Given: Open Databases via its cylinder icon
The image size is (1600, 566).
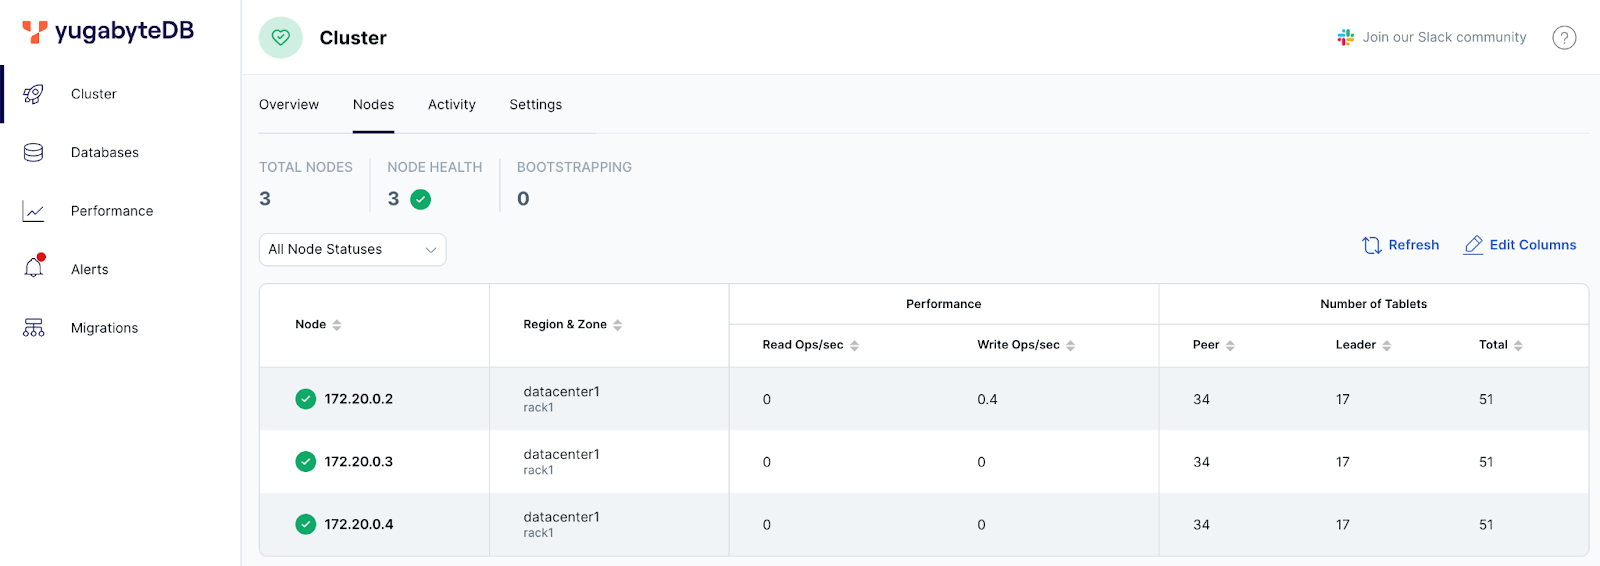Looking at the screenshot, I should (x=33, y=152).
